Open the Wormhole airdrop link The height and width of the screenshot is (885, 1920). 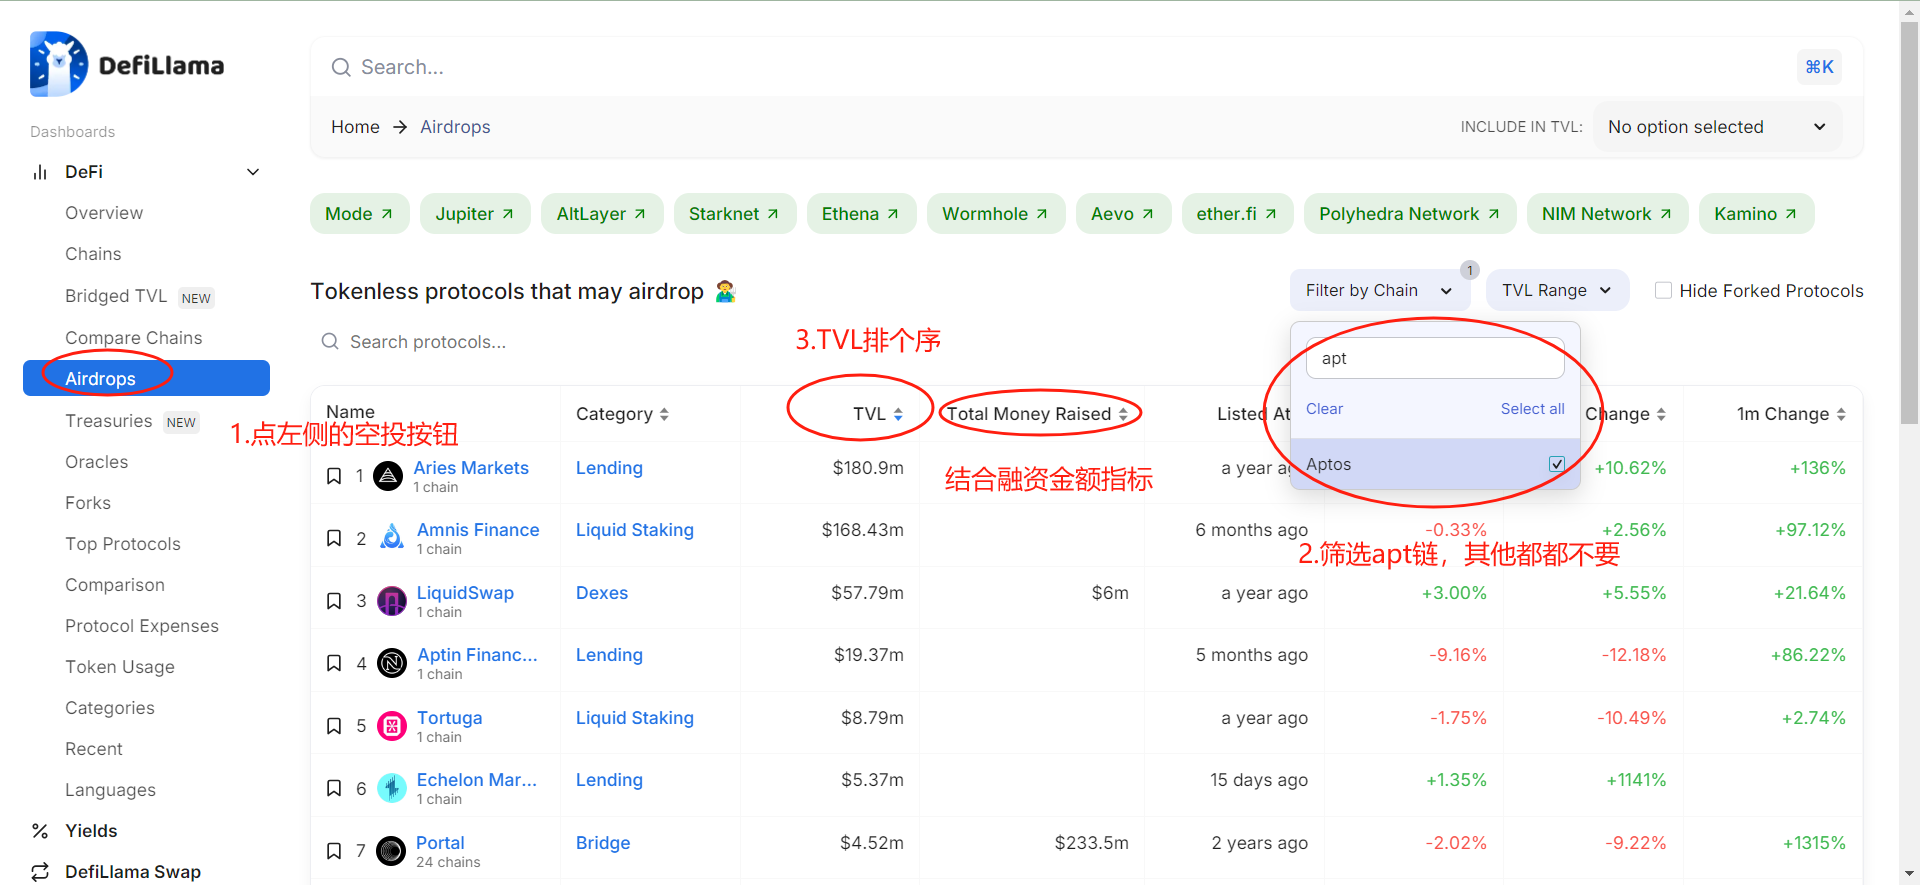coord(996,213)
